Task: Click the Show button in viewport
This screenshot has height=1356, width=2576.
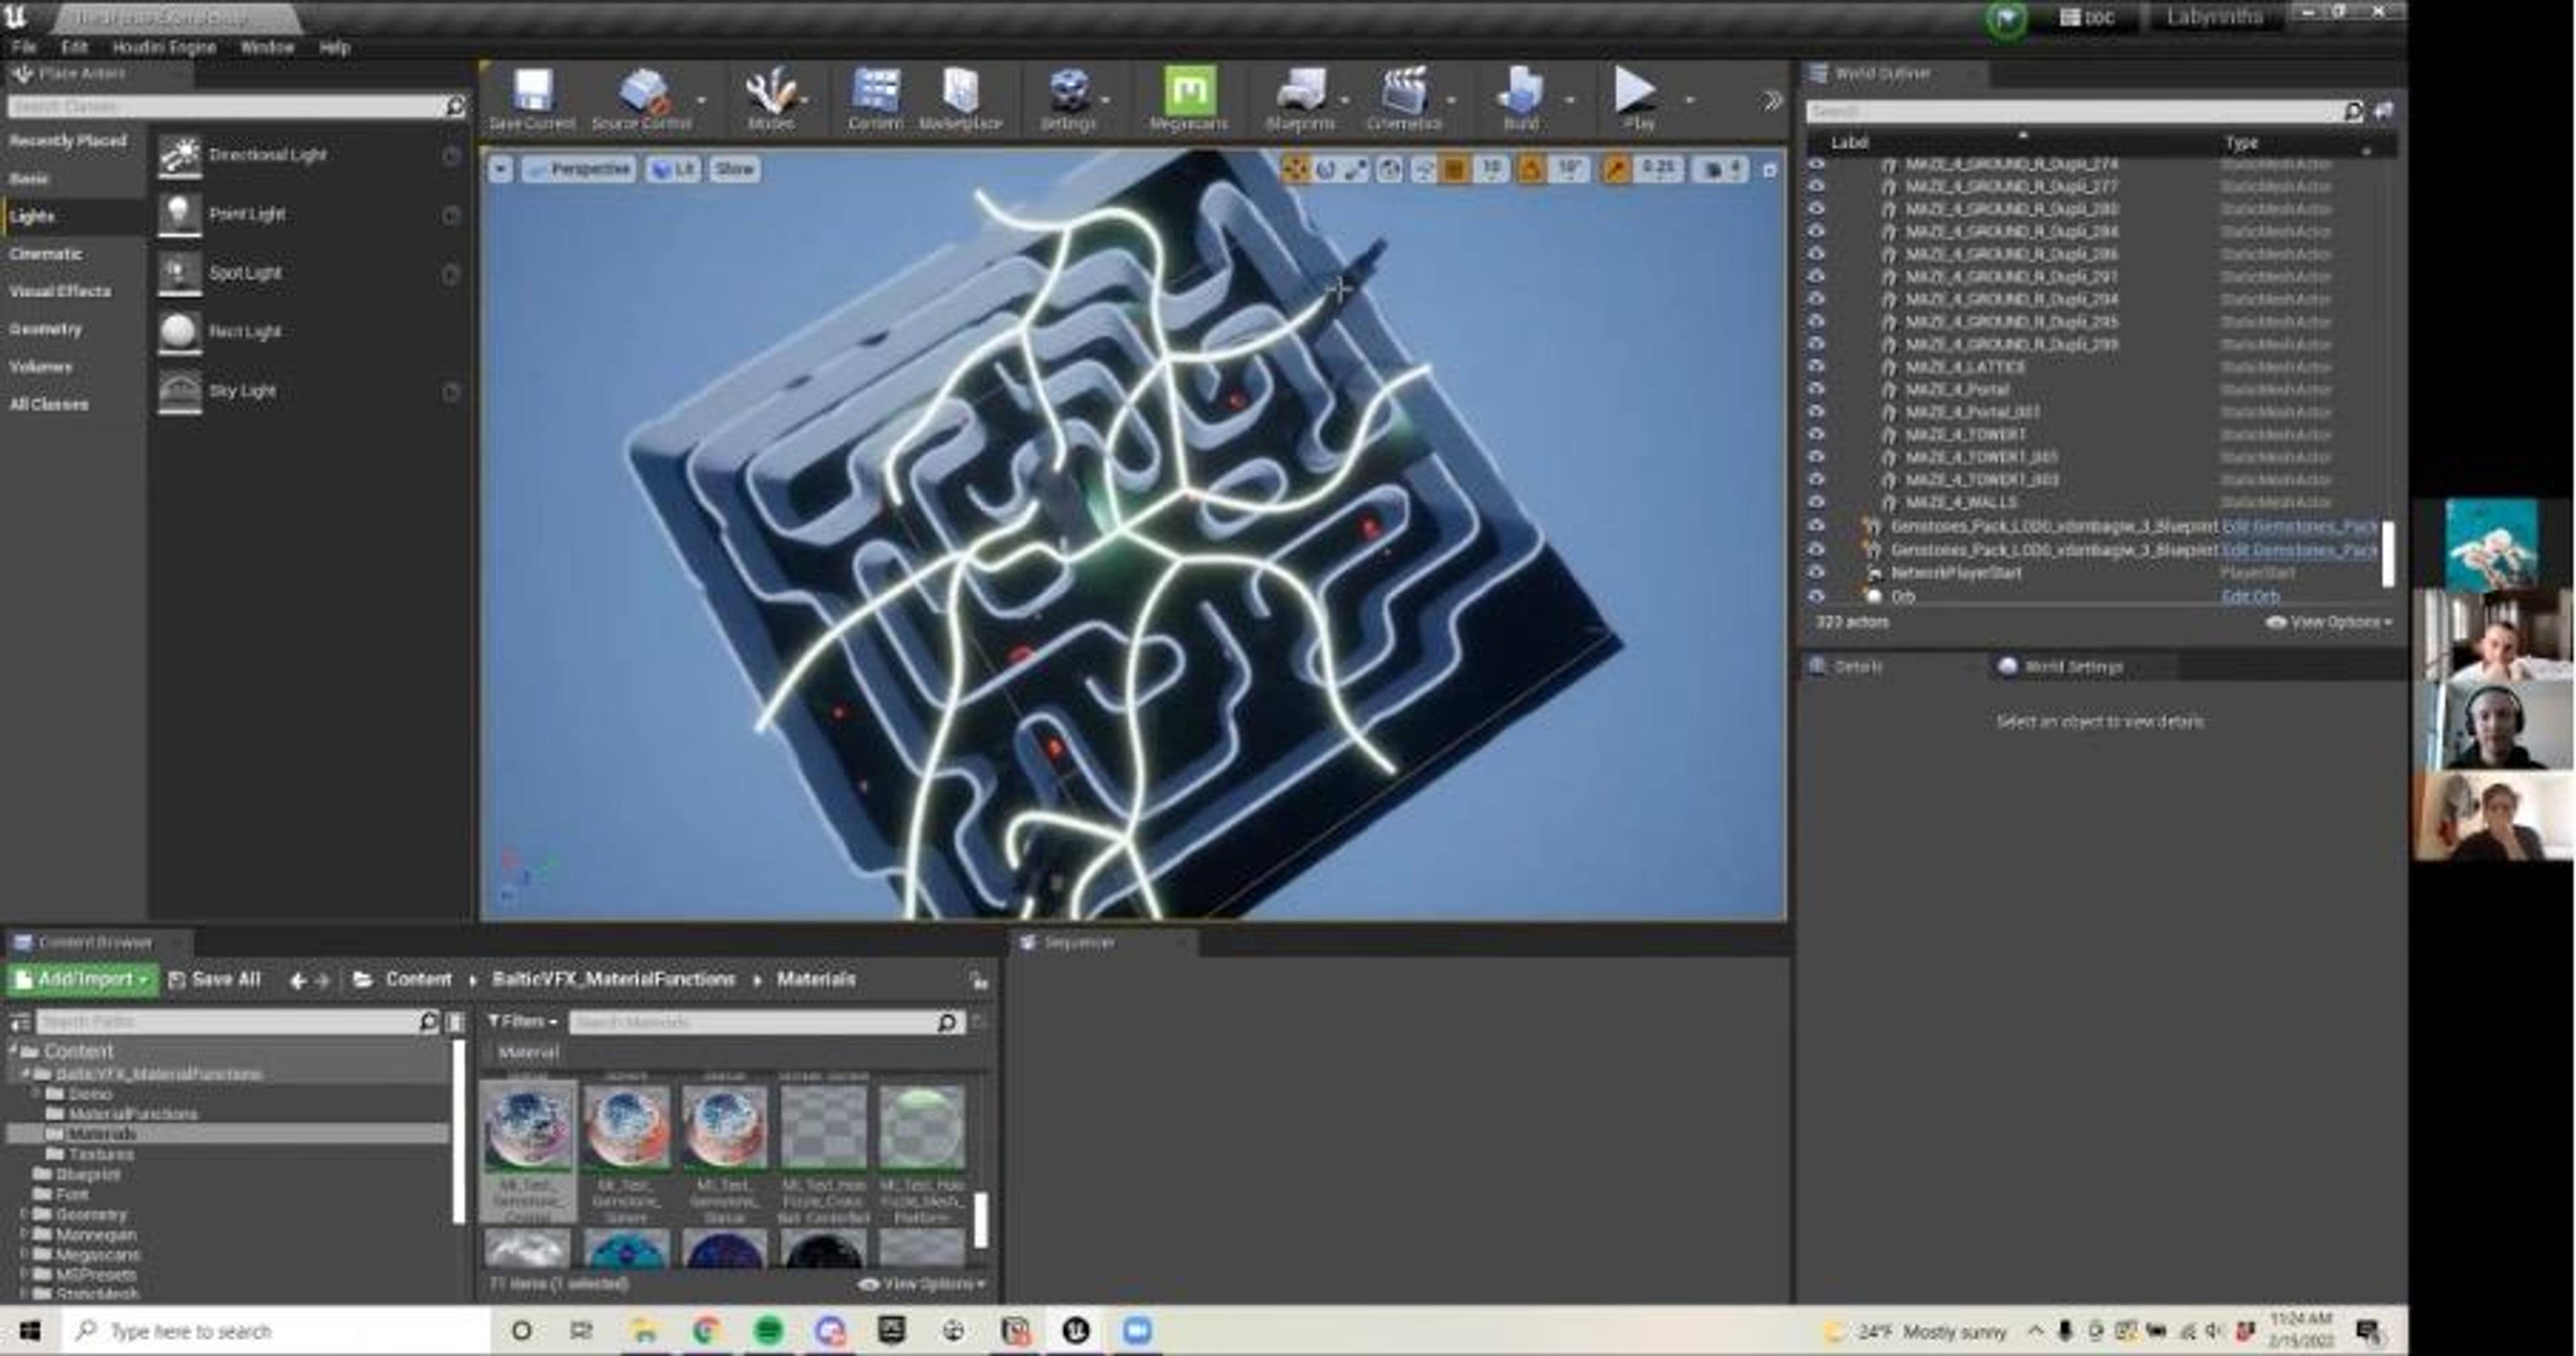Action: [734, 170]
